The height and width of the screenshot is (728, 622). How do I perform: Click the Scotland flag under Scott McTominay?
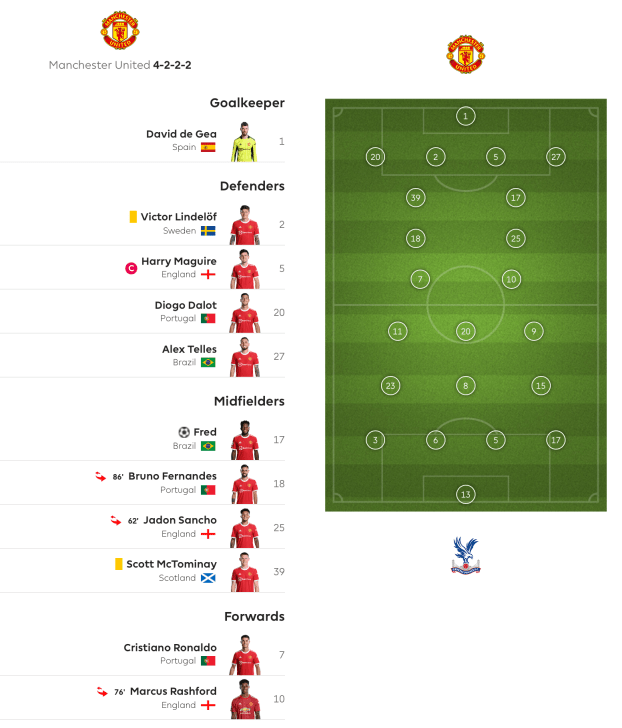click(x=208, y=578)
